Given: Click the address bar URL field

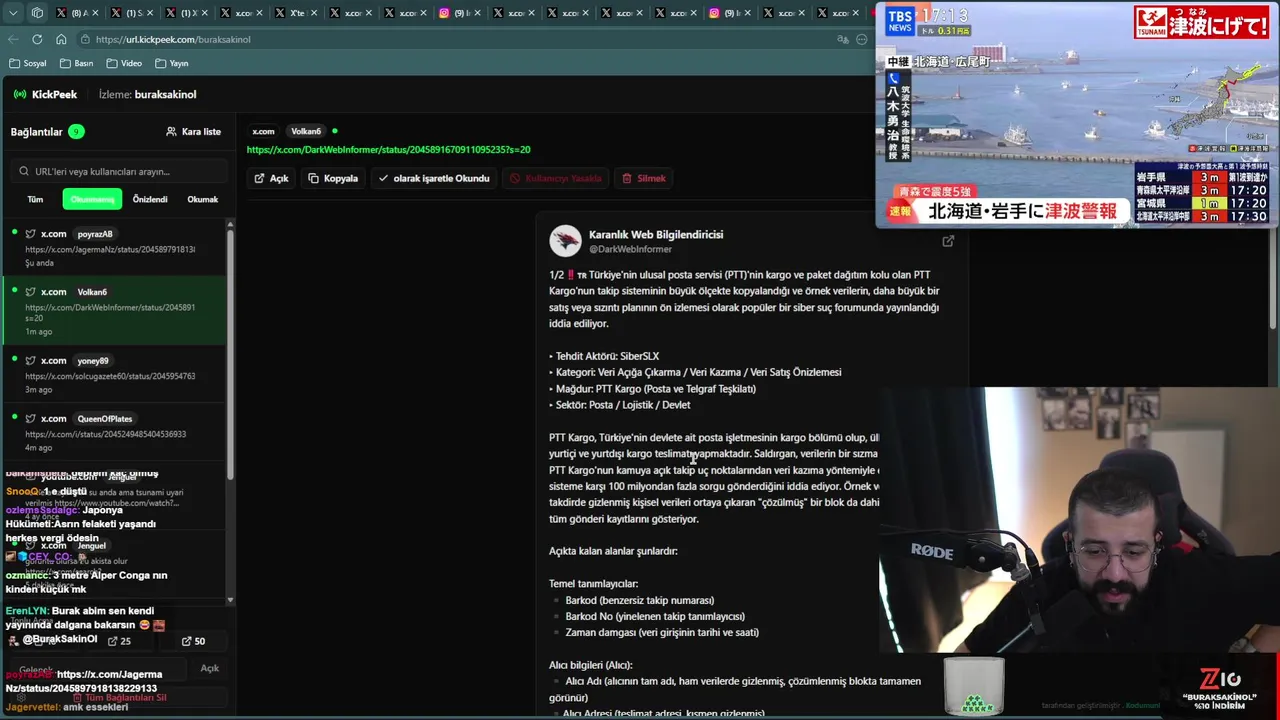Looking at the screenshot, I should click(x=460, y=39).
